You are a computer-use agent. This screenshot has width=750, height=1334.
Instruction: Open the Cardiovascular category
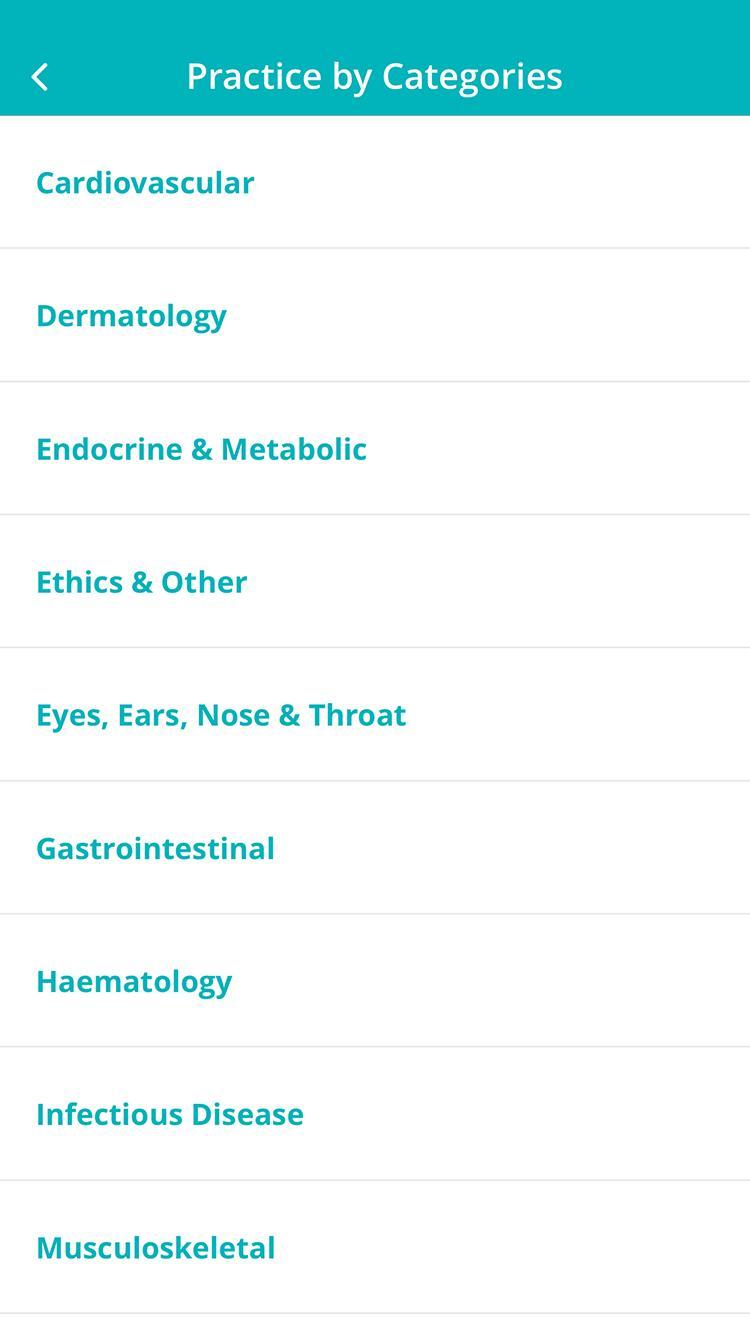point(145,183)
